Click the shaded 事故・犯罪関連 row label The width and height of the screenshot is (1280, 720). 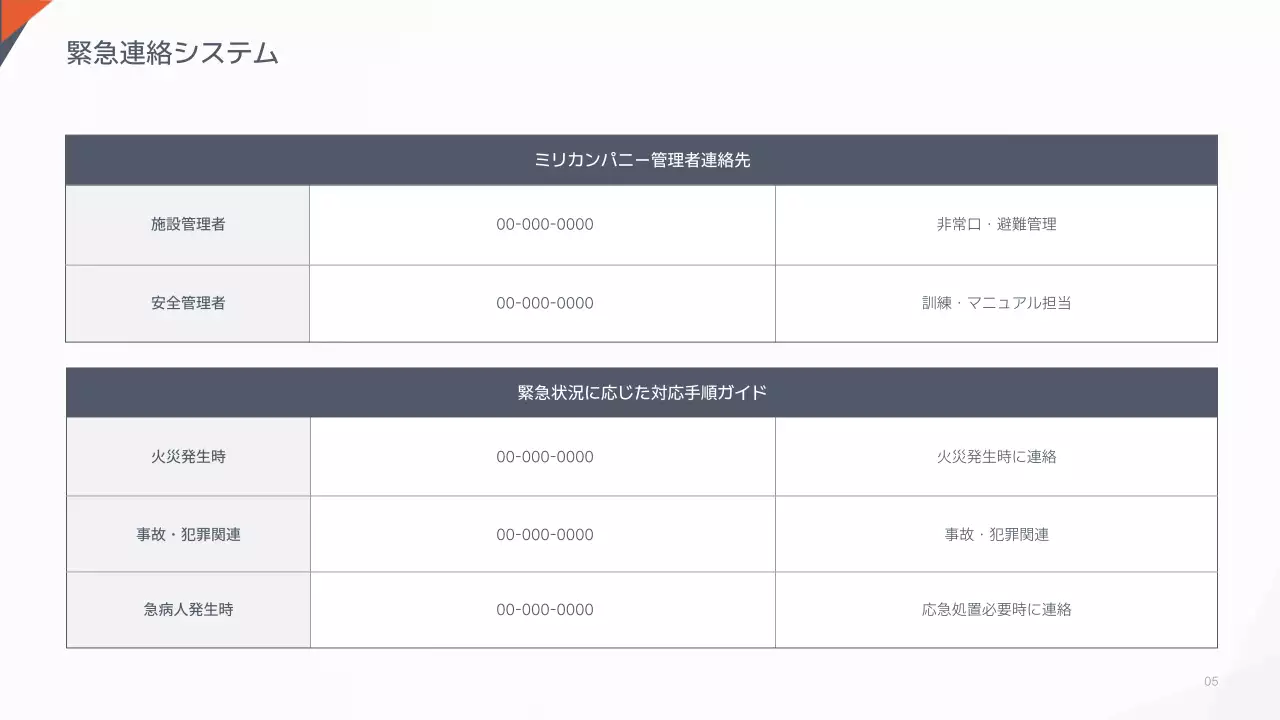coord(188,535)
